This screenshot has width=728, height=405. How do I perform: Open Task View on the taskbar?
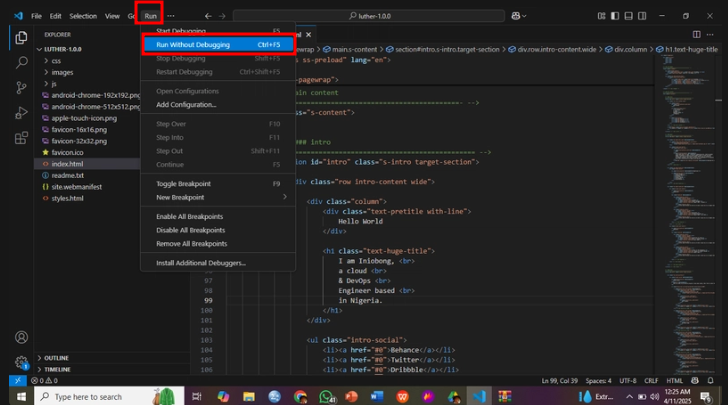[197, 397]
